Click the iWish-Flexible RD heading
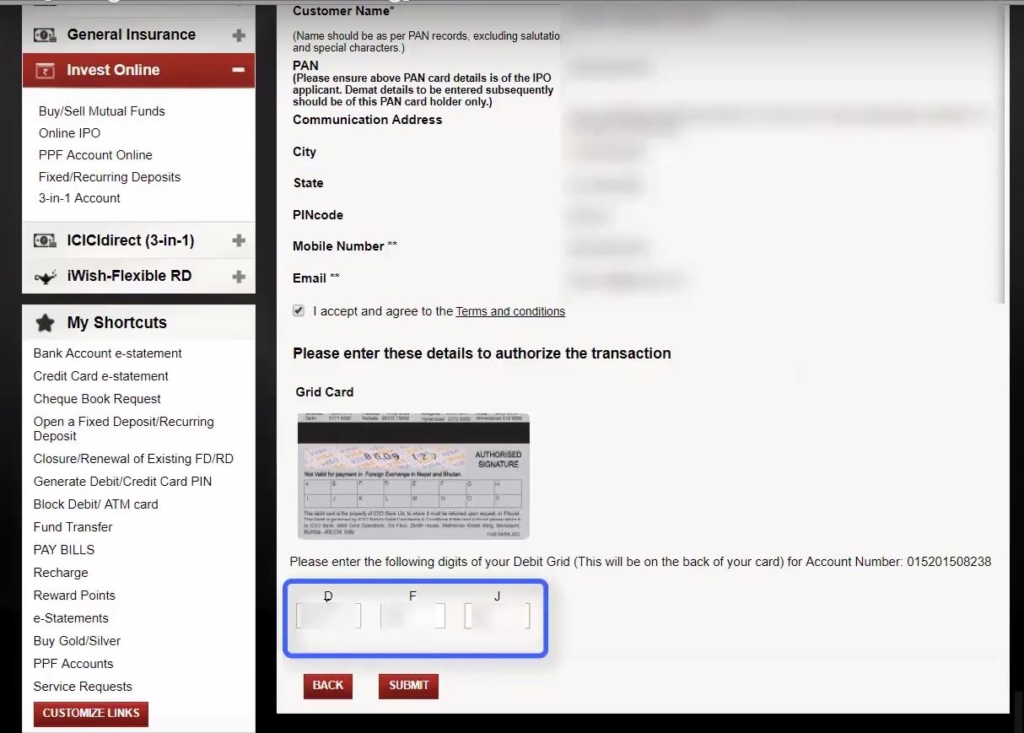The image size is (1024, 733). pyautogui.click(x=129, y=276)
